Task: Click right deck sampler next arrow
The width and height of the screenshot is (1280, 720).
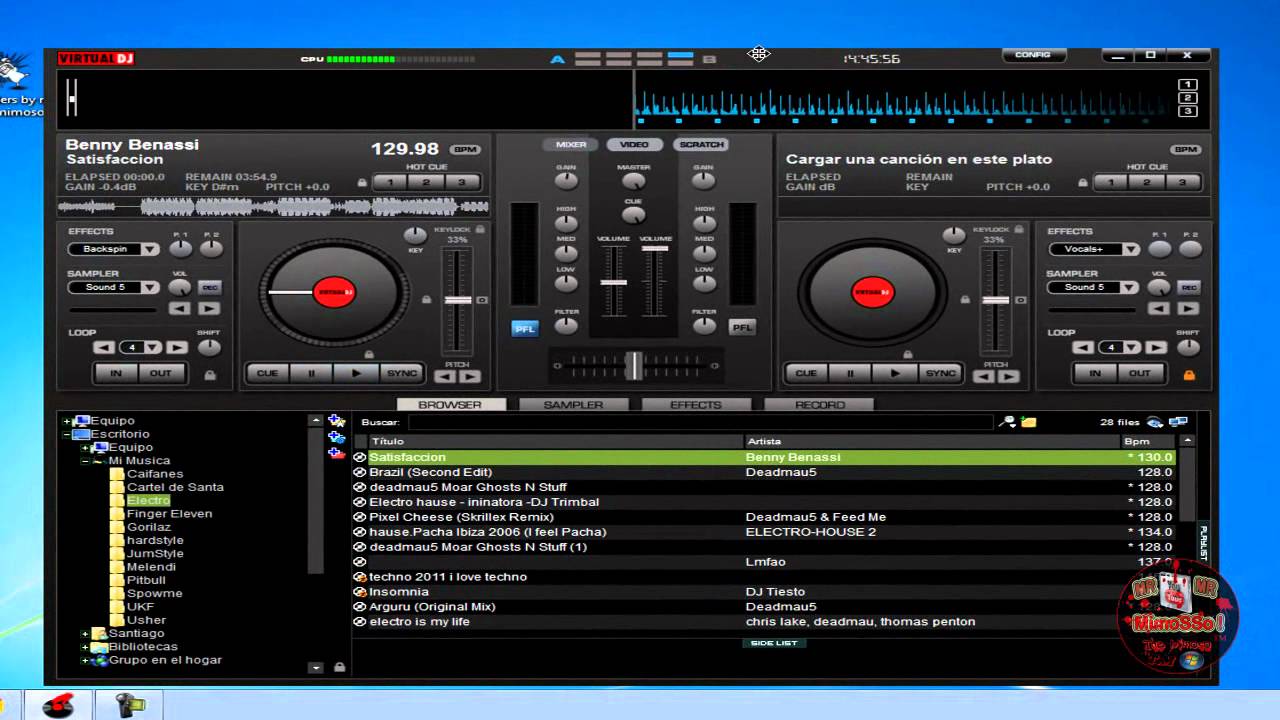Action: [1188, 309]
